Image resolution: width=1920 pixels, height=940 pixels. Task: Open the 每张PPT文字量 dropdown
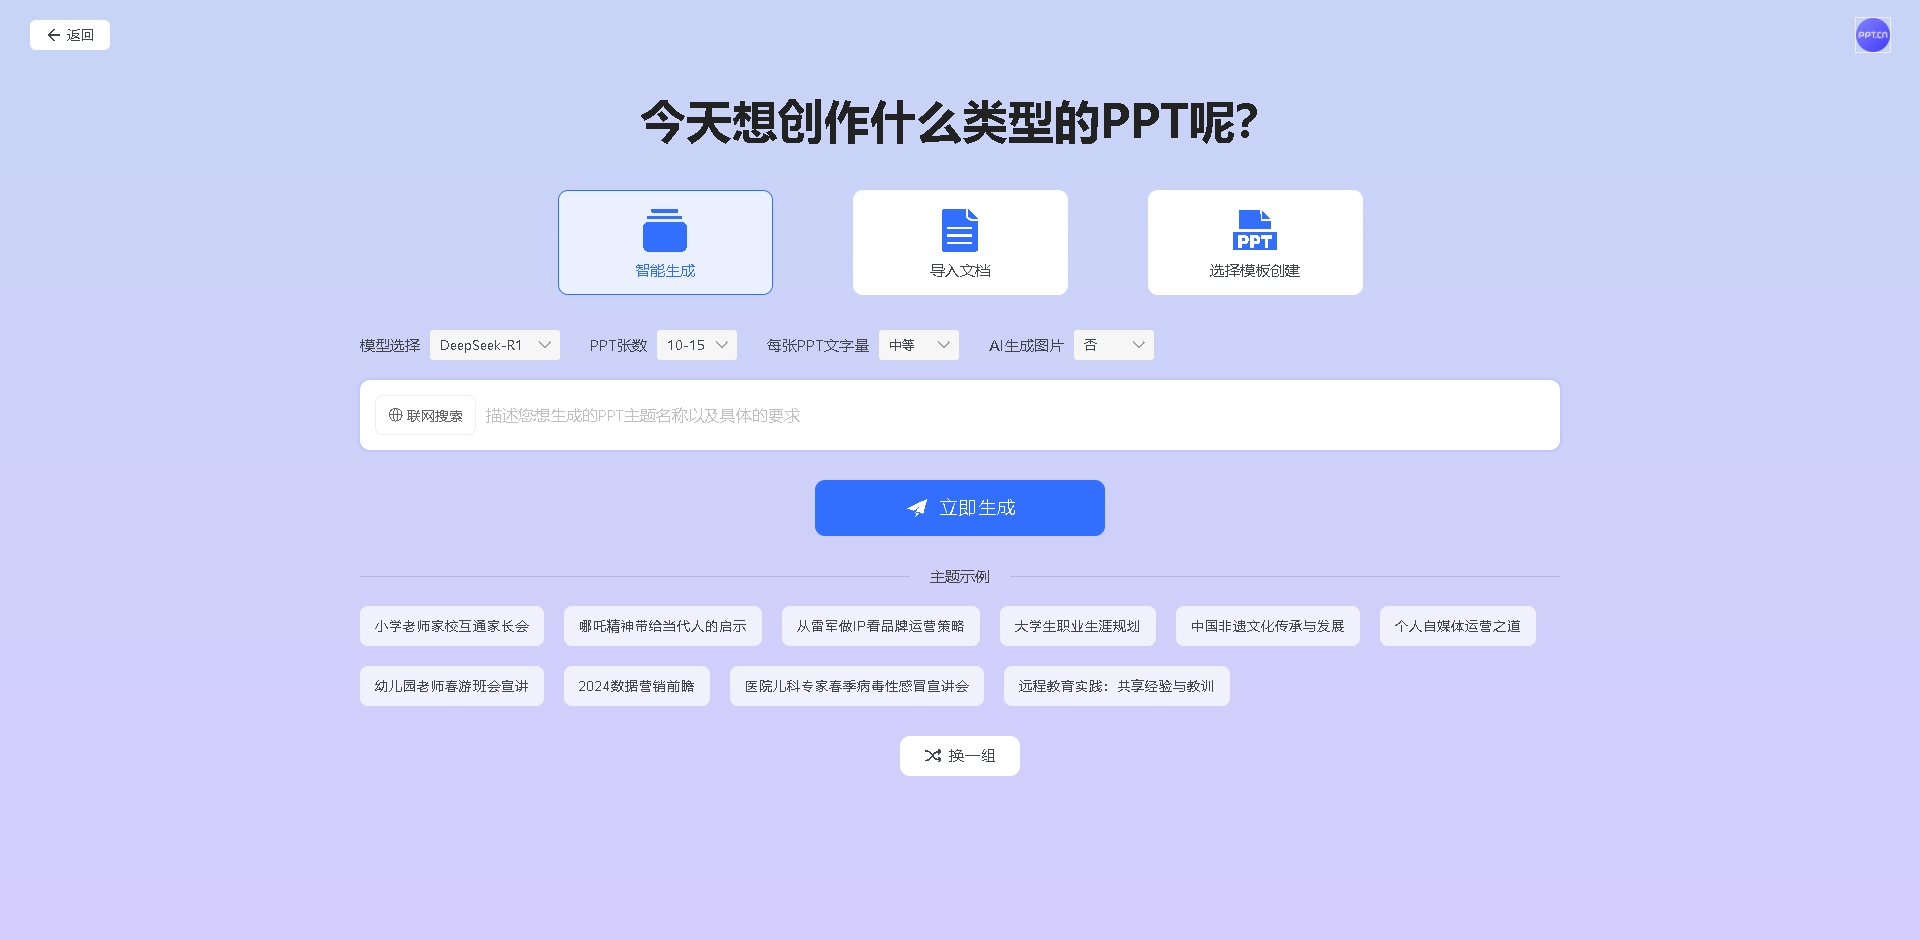pos(918,345)
